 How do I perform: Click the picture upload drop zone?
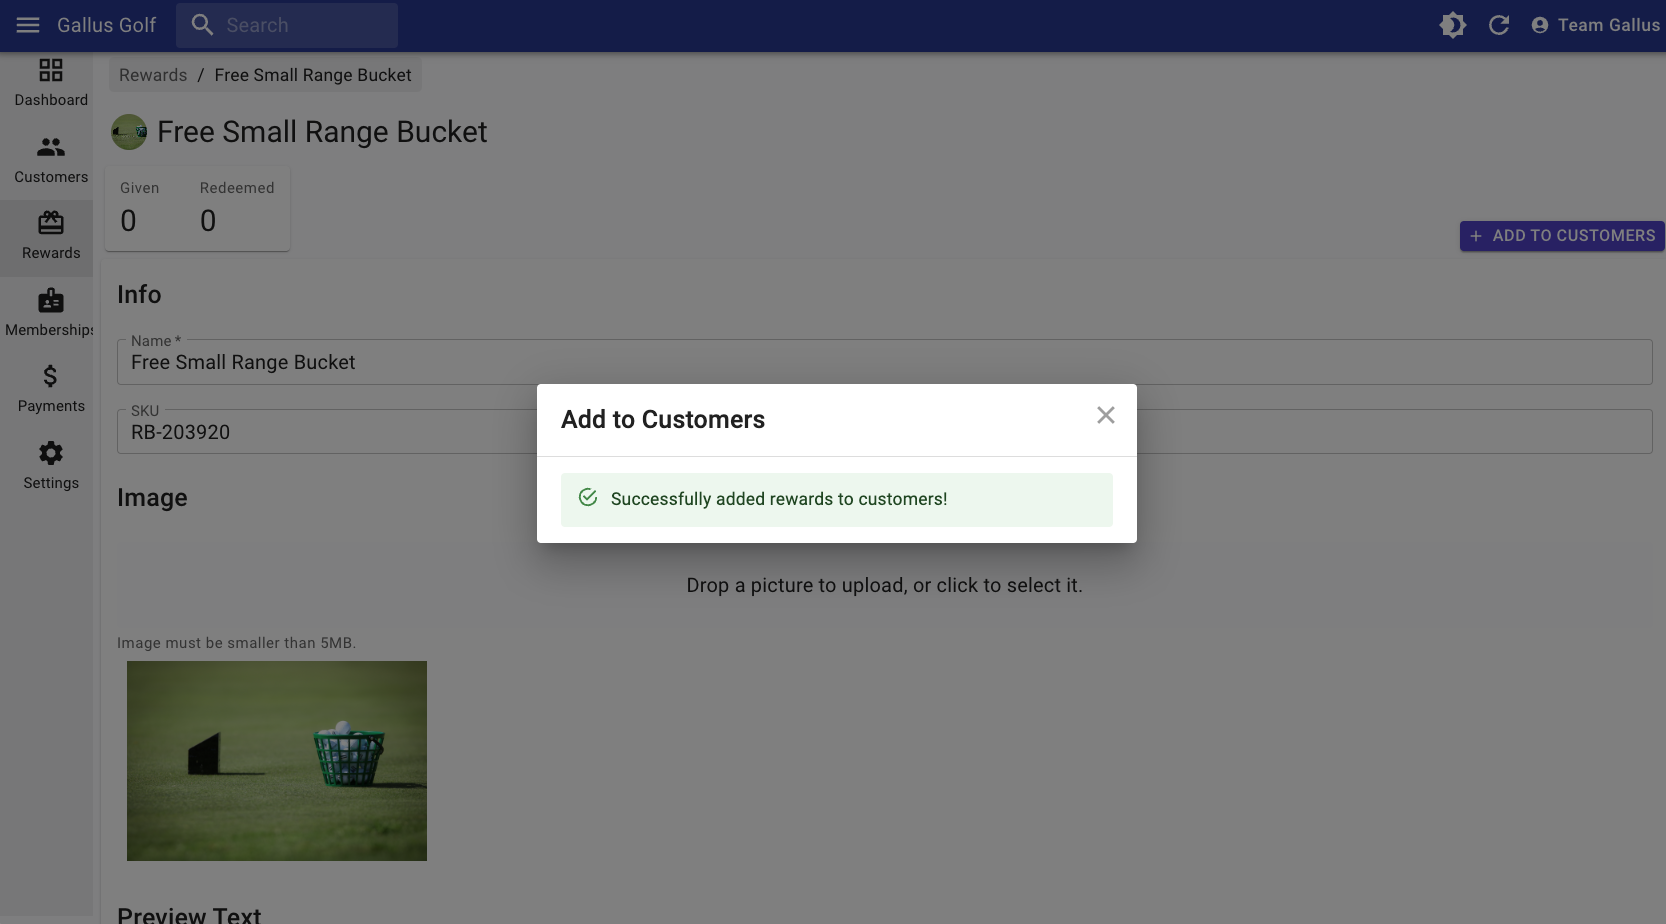click(x=884, y=585)
